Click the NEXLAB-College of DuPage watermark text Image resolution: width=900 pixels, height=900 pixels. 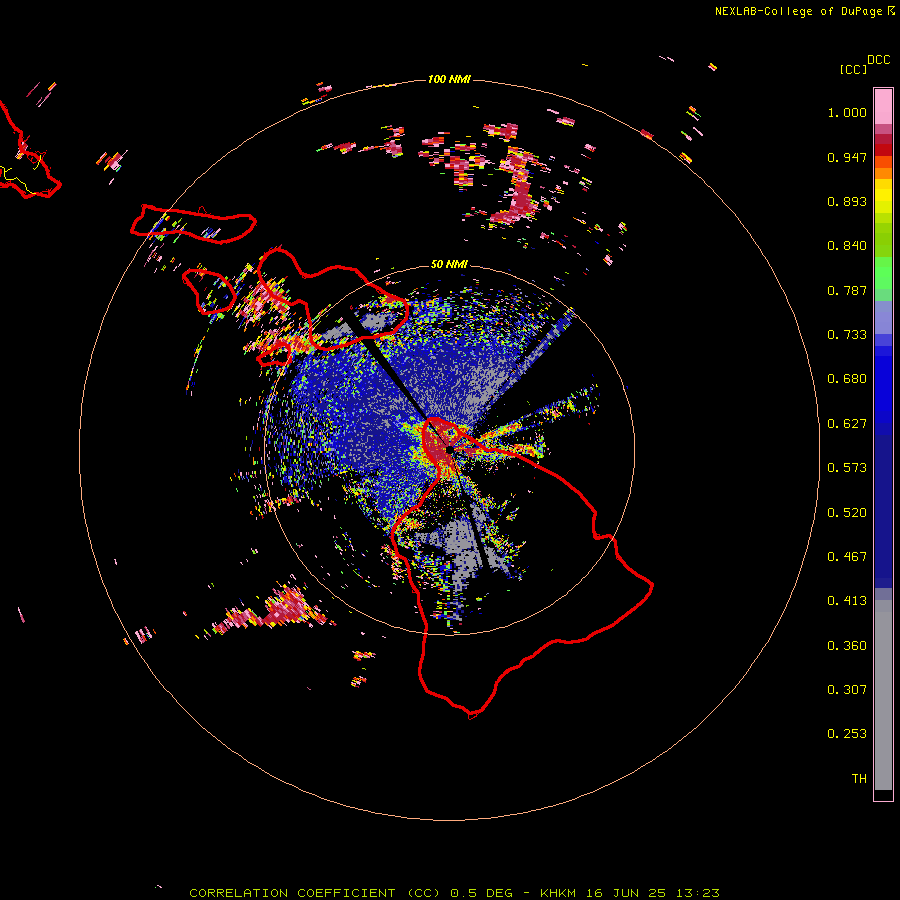pyautogui.click(x=804, y=11)
